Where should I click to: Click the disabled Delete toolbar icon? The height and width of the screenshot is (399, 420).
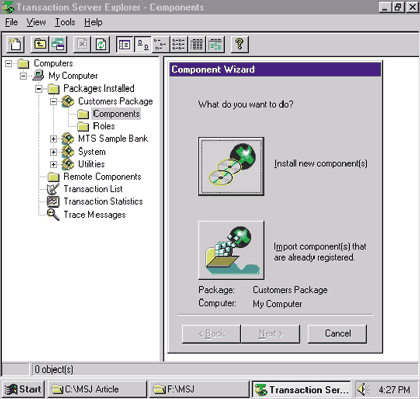(82, 44)
